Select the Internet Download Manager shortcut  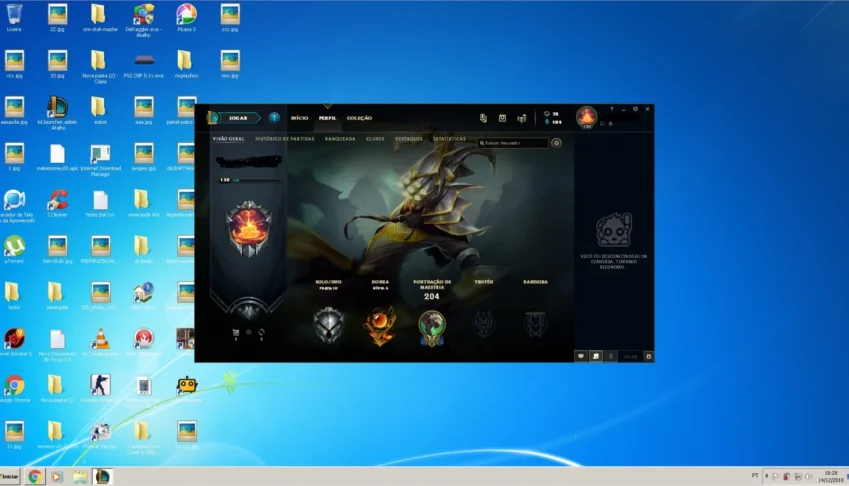click(x=100, y=160)
